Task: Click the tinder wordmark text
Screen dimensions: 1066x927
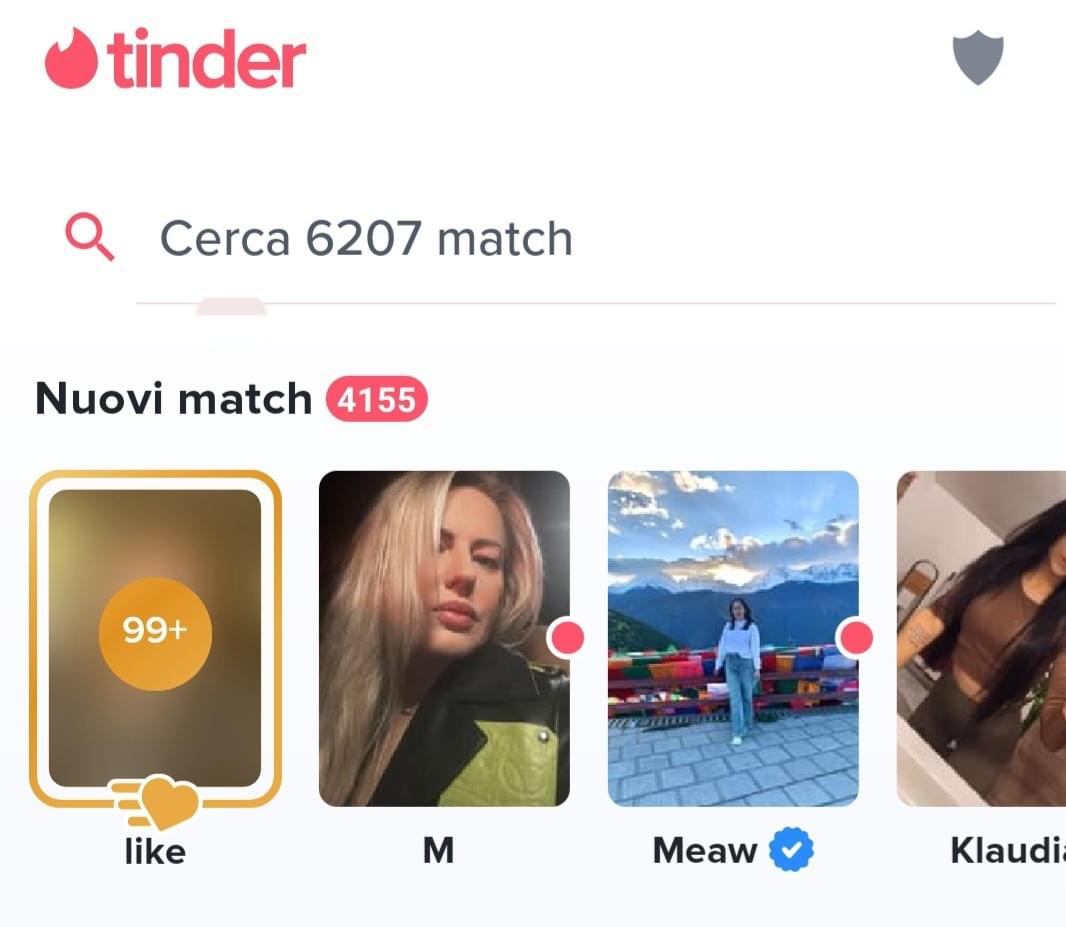Action: point(206,58)
